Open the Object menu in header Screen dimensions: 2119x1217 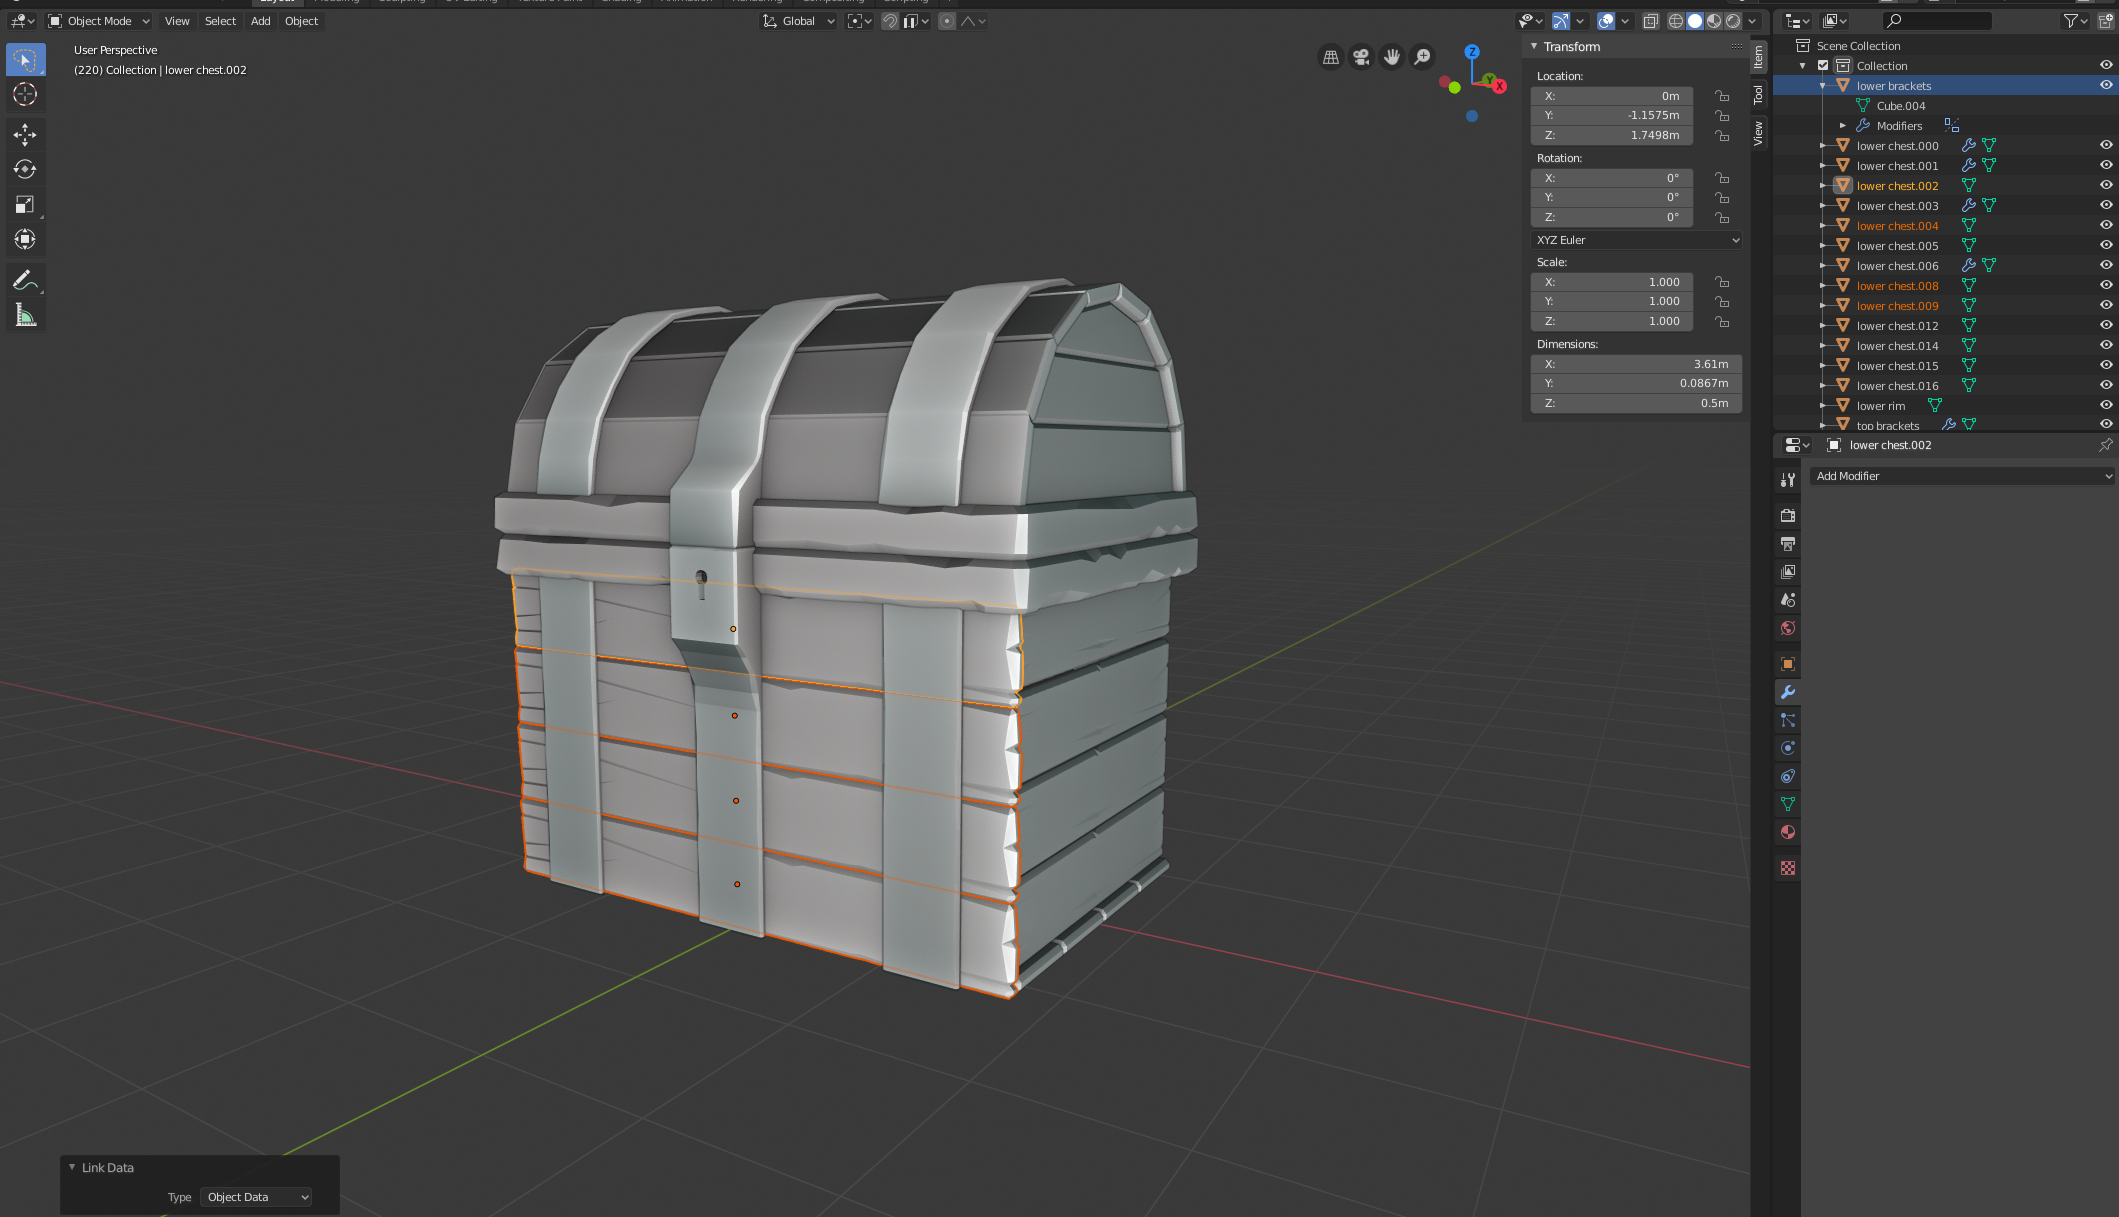[301, 21]
